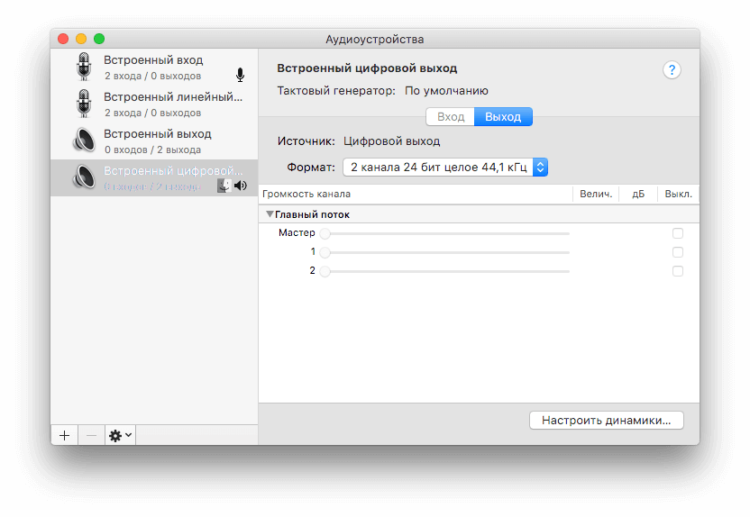Toggle the mute checkbox for channel 1
750x517 pixels.
(677, 252)
